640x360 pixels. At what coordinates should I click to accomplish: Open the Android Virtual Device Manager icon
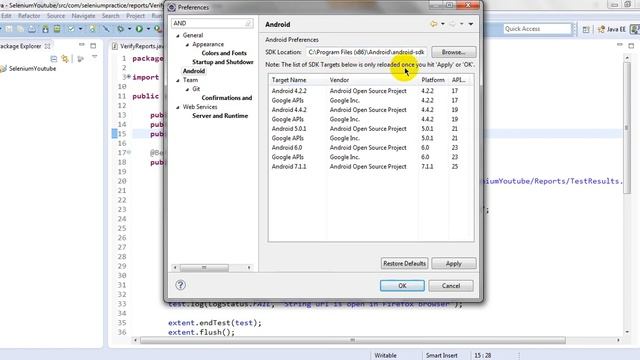(x=57, y=29)
